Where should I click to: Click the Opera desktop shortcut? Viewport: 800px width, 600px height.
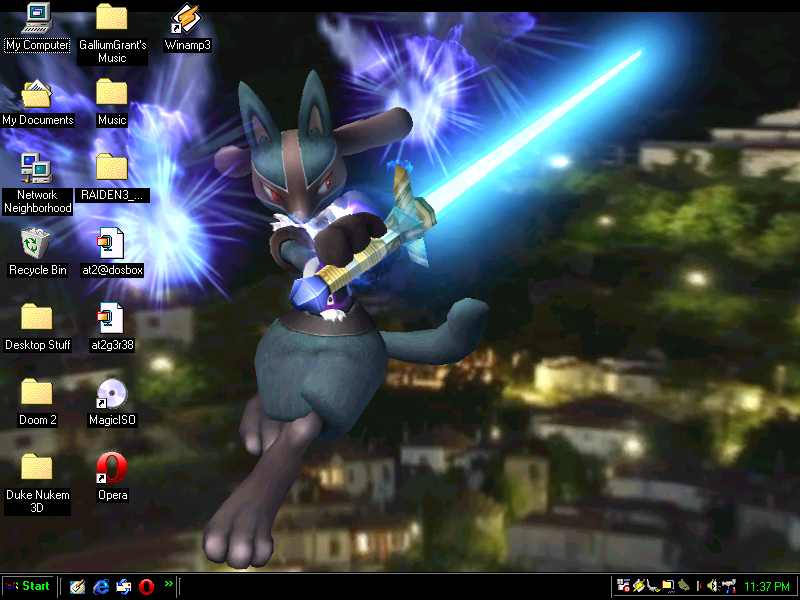pyautogui.click(x=112, y=468)
